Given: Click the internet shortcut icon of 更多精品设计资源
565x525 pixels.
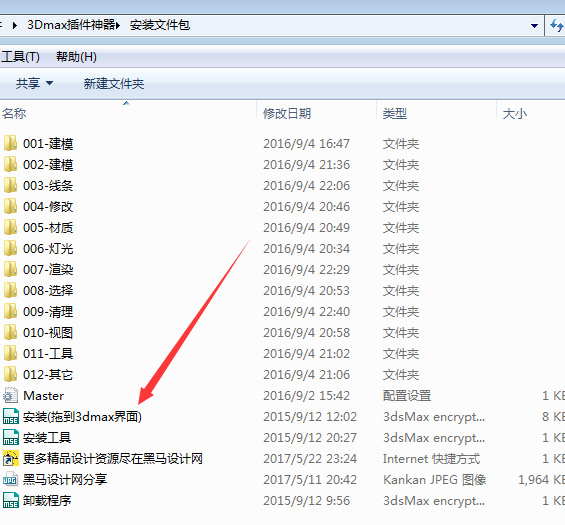Looking at the screenshot, I should coord(10,458).
